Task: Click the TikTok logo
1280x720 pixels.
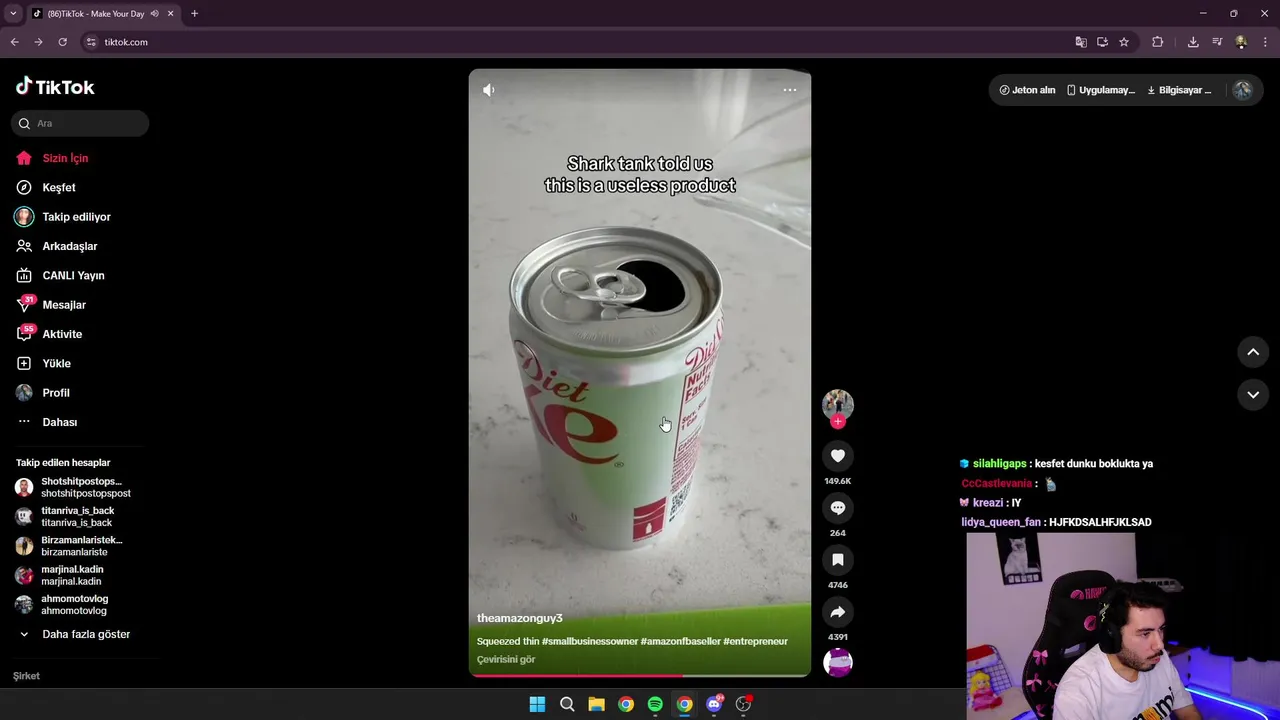Action: point(55,87)
